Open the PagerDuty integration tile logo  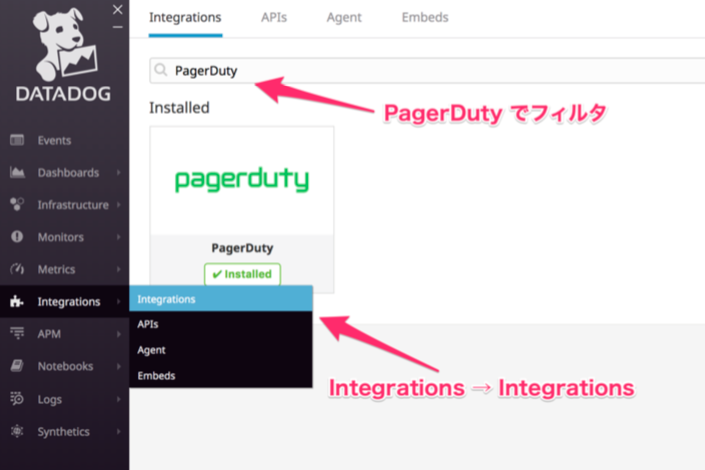(242, 180)
